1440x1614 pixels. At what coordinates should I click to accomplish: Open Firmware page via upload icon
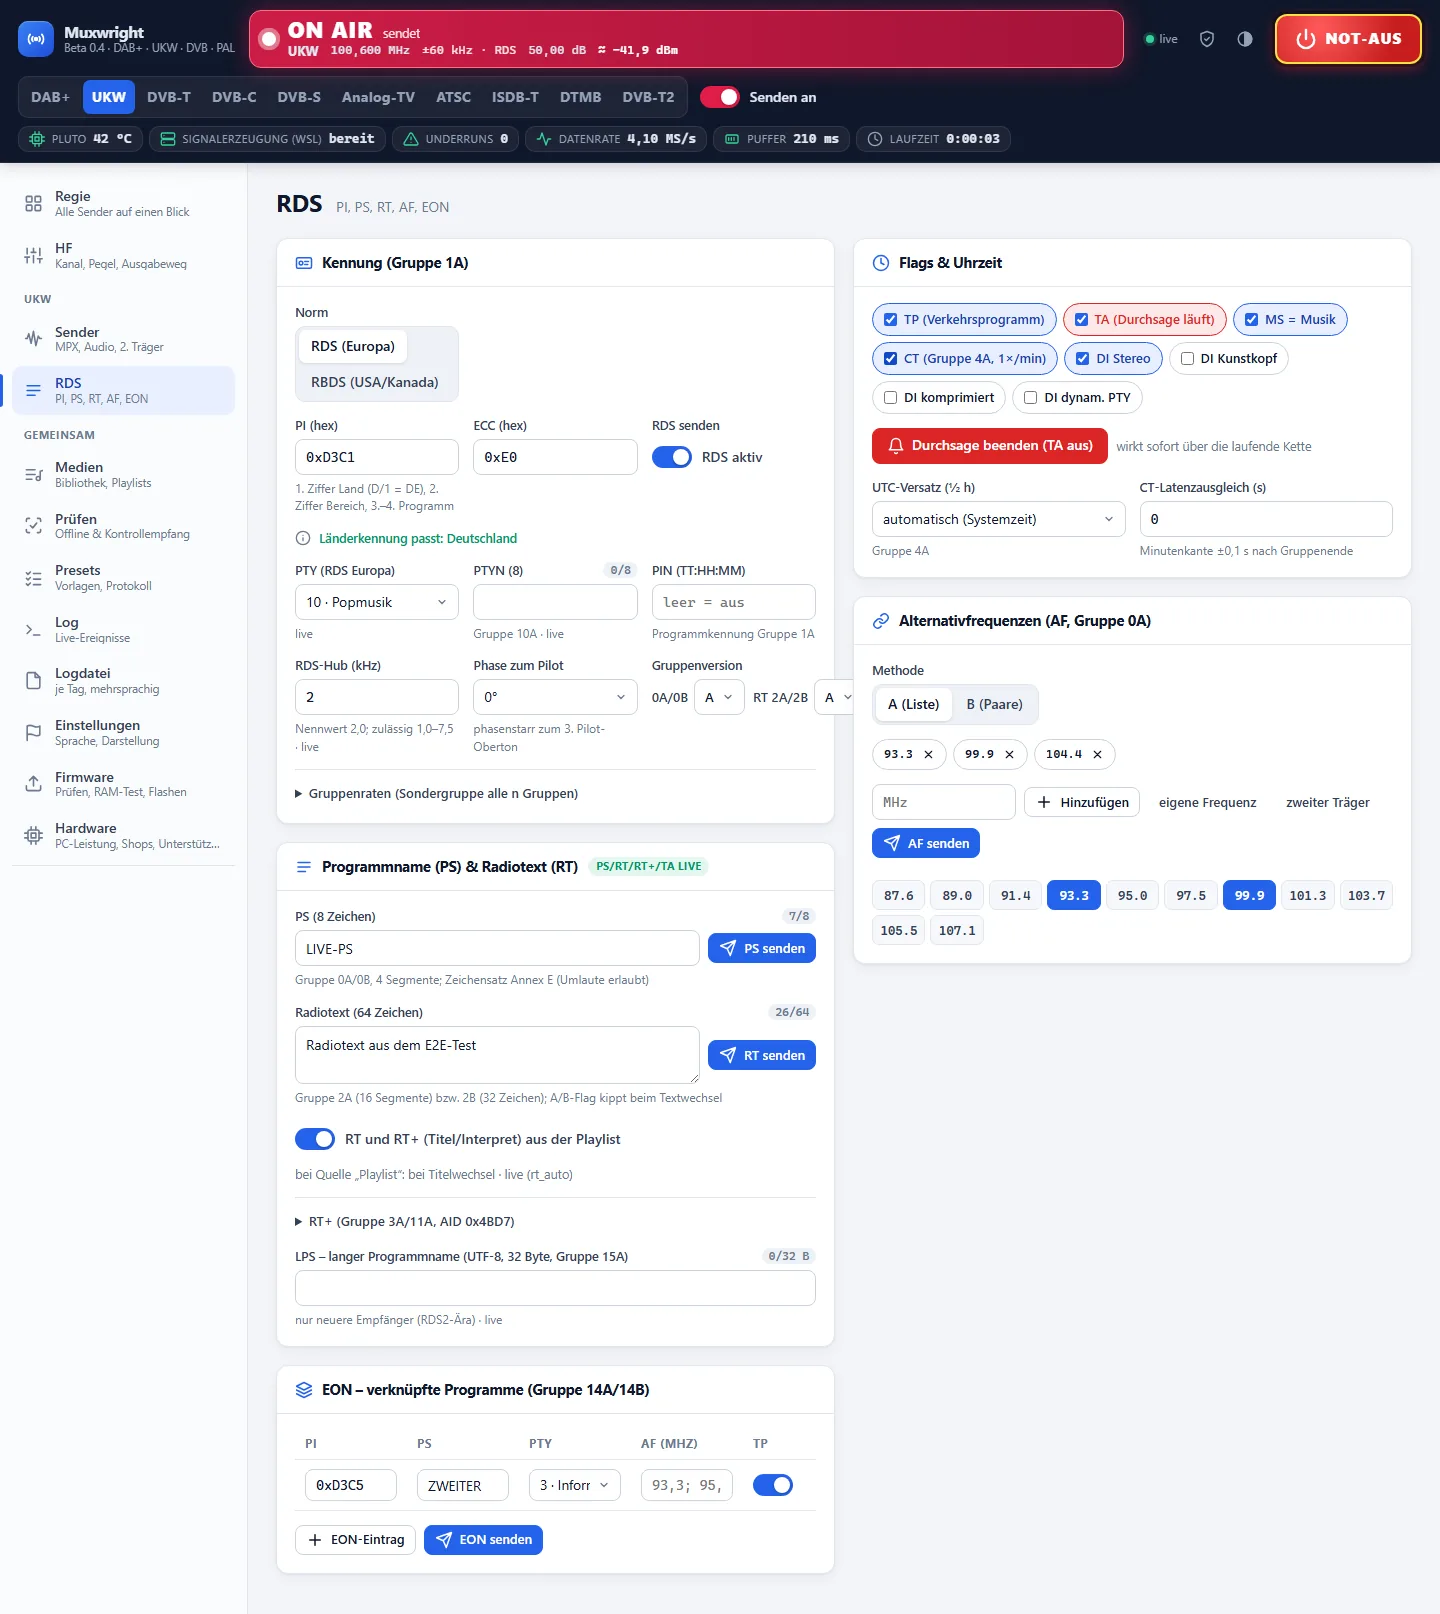(33, 784)
